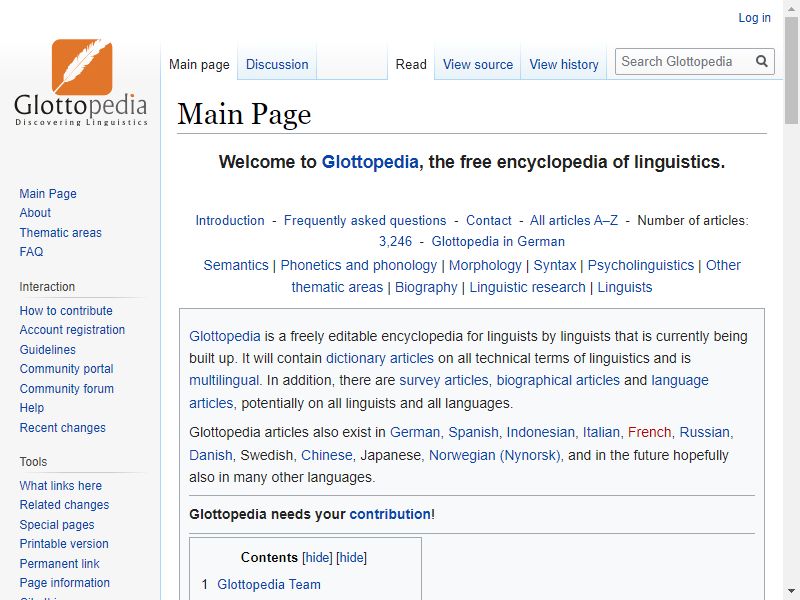Click the Glottopedia feather logo
This screenshot has width=800, height=600.
[x=81, y=82]
